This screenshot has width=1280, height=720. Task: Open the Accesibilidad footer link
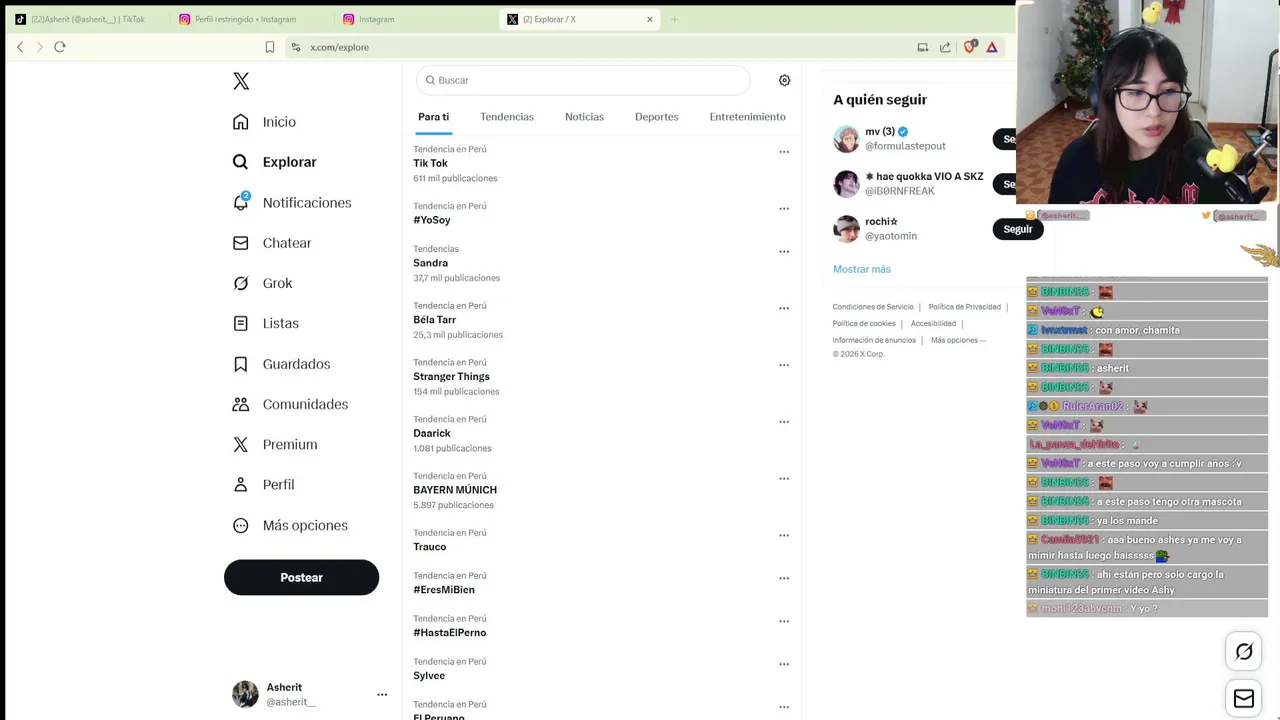934,324
